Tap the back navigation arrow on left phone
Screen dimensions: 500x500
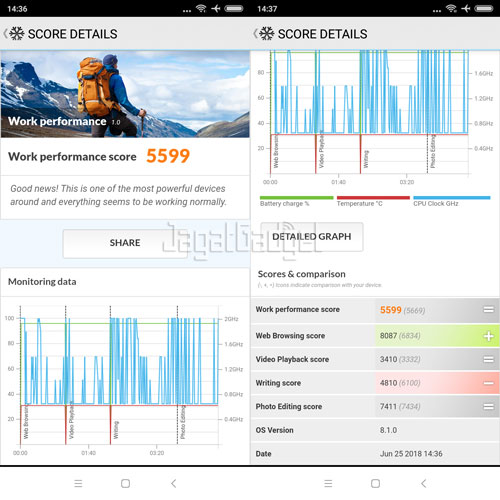point(173,483)
